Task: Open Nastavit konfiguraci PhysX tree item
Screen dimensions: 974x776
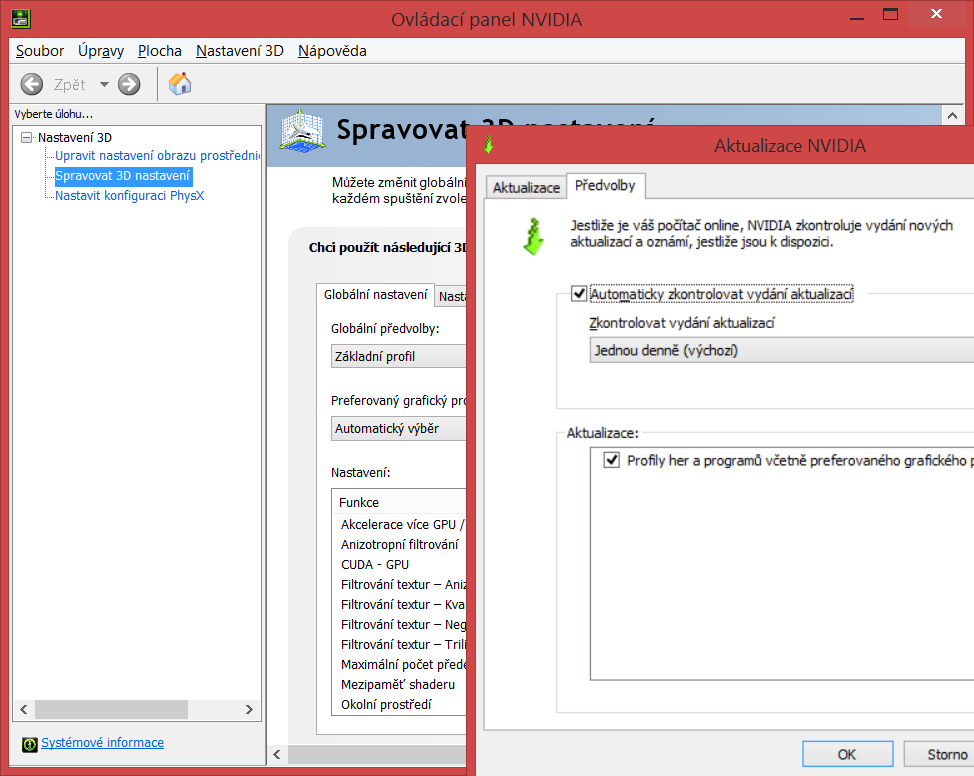Action: click(129, 196)
